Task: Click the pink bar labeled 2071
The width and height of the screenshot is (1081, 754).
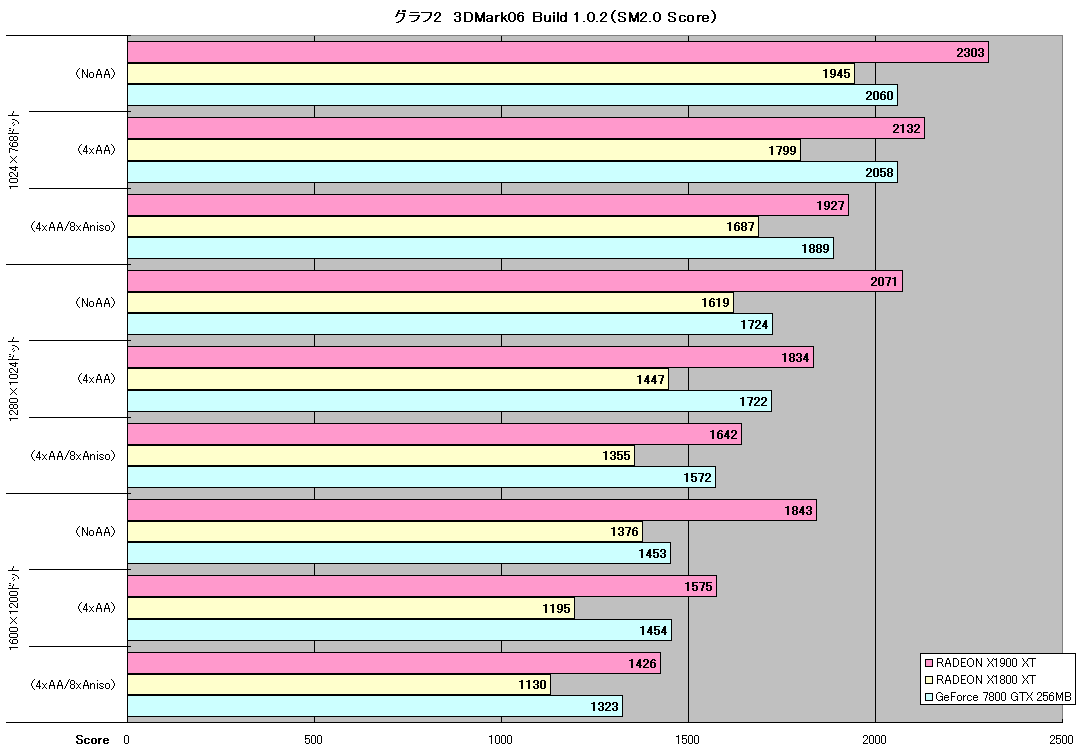Action: point(515,281)
